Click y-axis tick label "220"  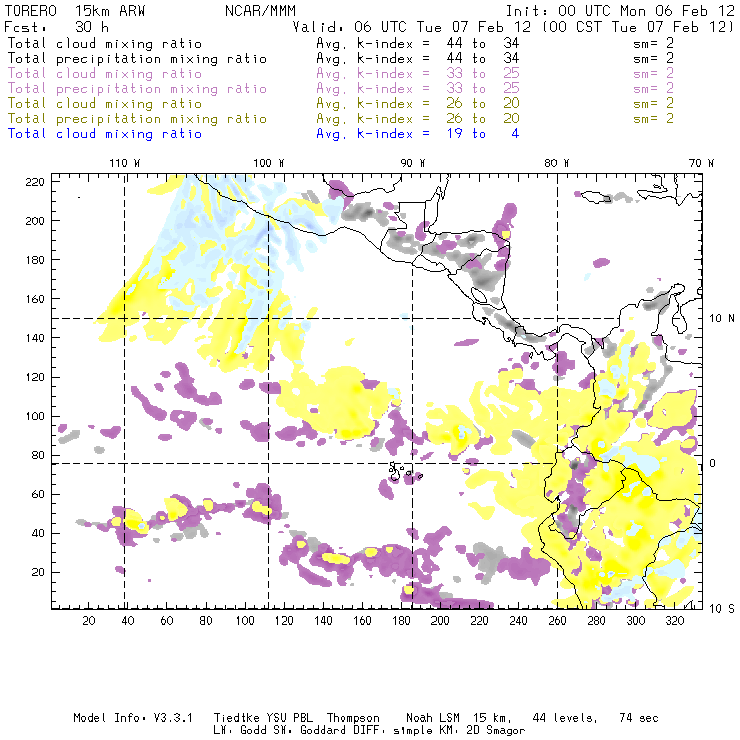click(x=35, y=182)
